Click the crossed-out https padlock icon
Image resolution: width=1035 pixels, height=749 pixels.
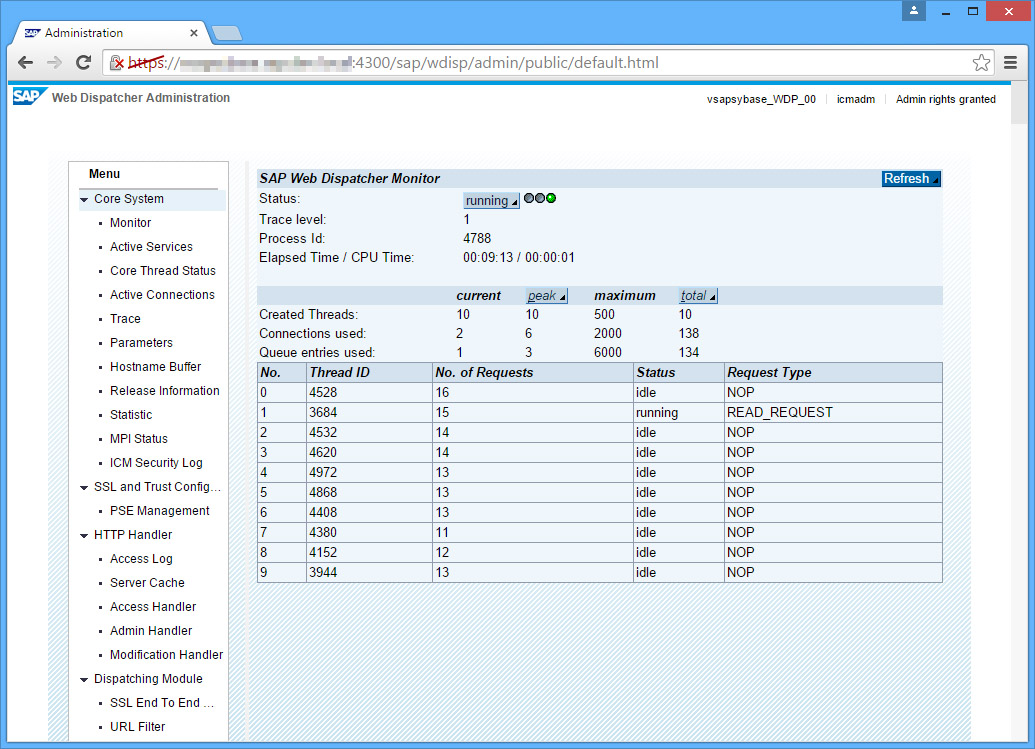(115, 62)
